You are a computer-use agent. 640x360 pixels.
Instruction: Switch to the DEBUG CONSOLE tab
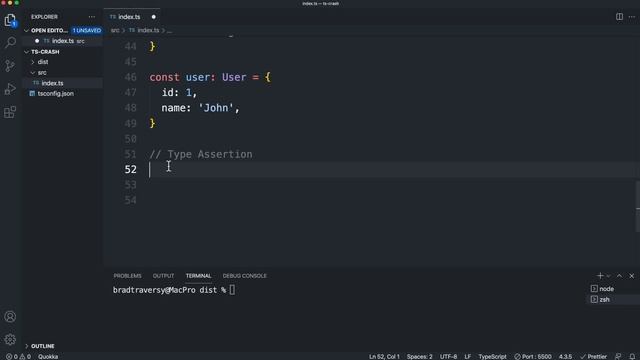point(244,276)
